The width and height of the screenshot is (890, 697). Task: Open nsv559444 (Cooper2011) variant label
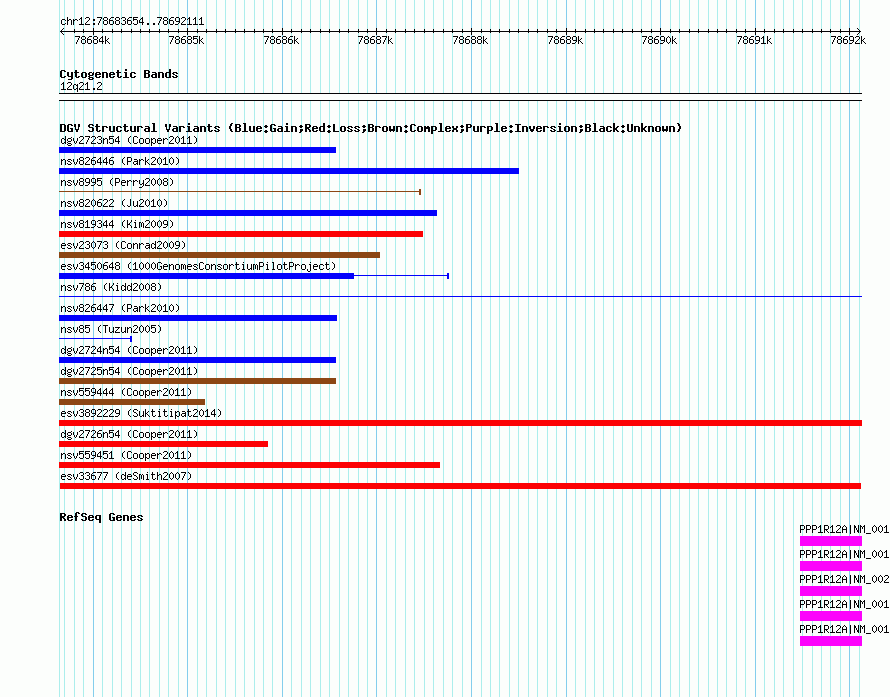(x=126, y=392)
